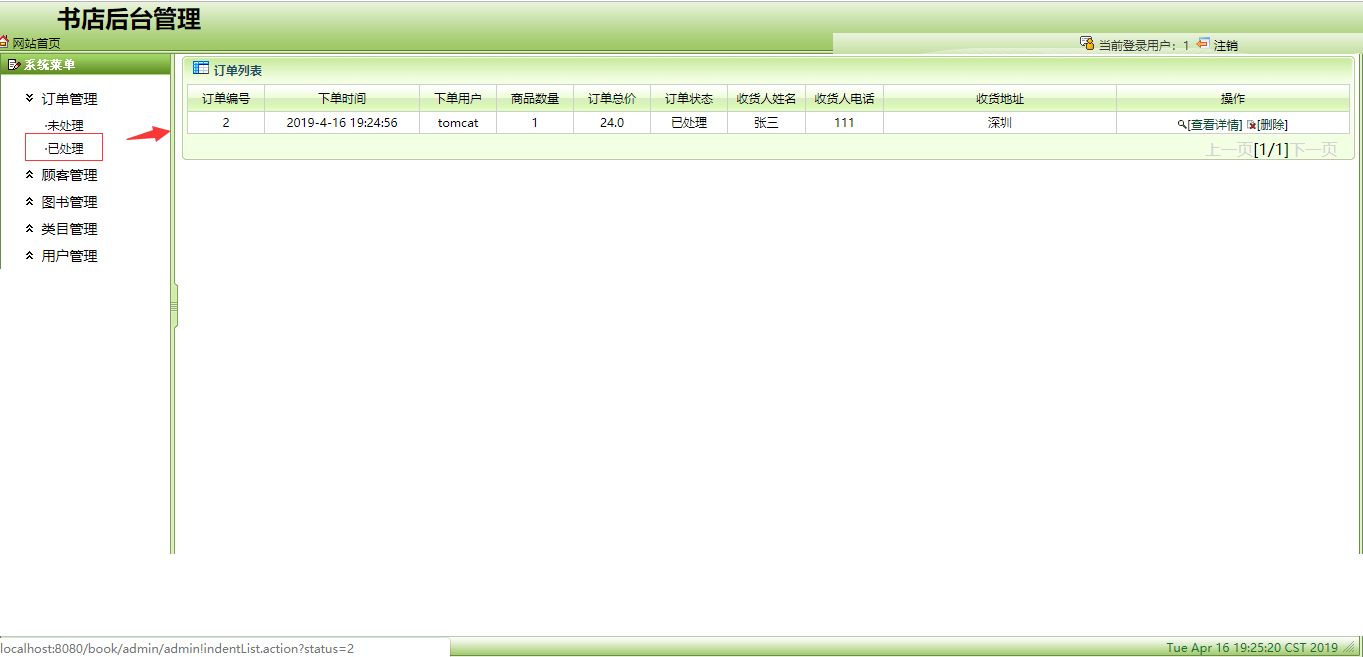Go to 上一页 page
The width and height of the screenshot is (1363, 657).
[x=1229, y=150]
